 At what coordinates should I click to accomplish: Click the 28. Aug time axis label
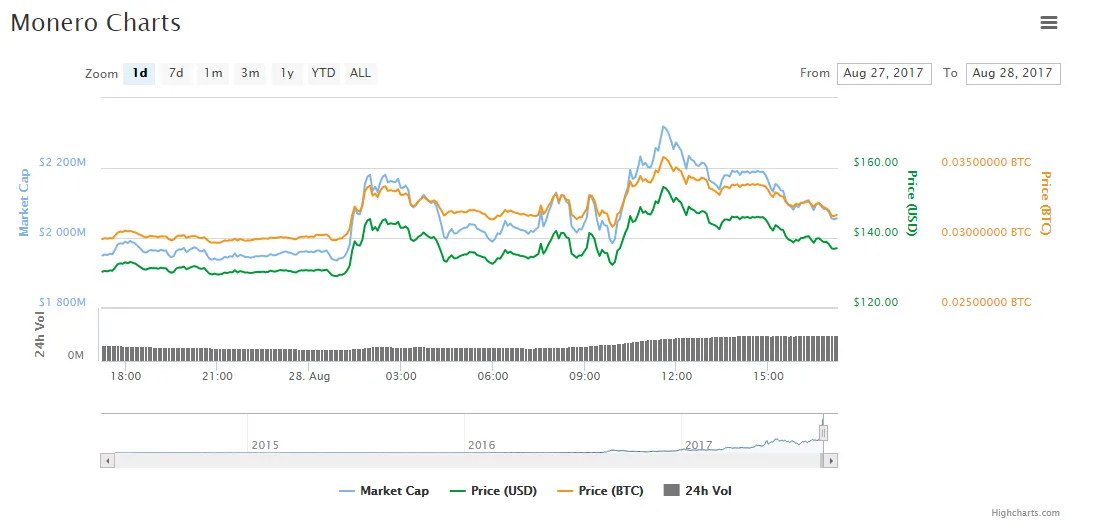[309, 376]
